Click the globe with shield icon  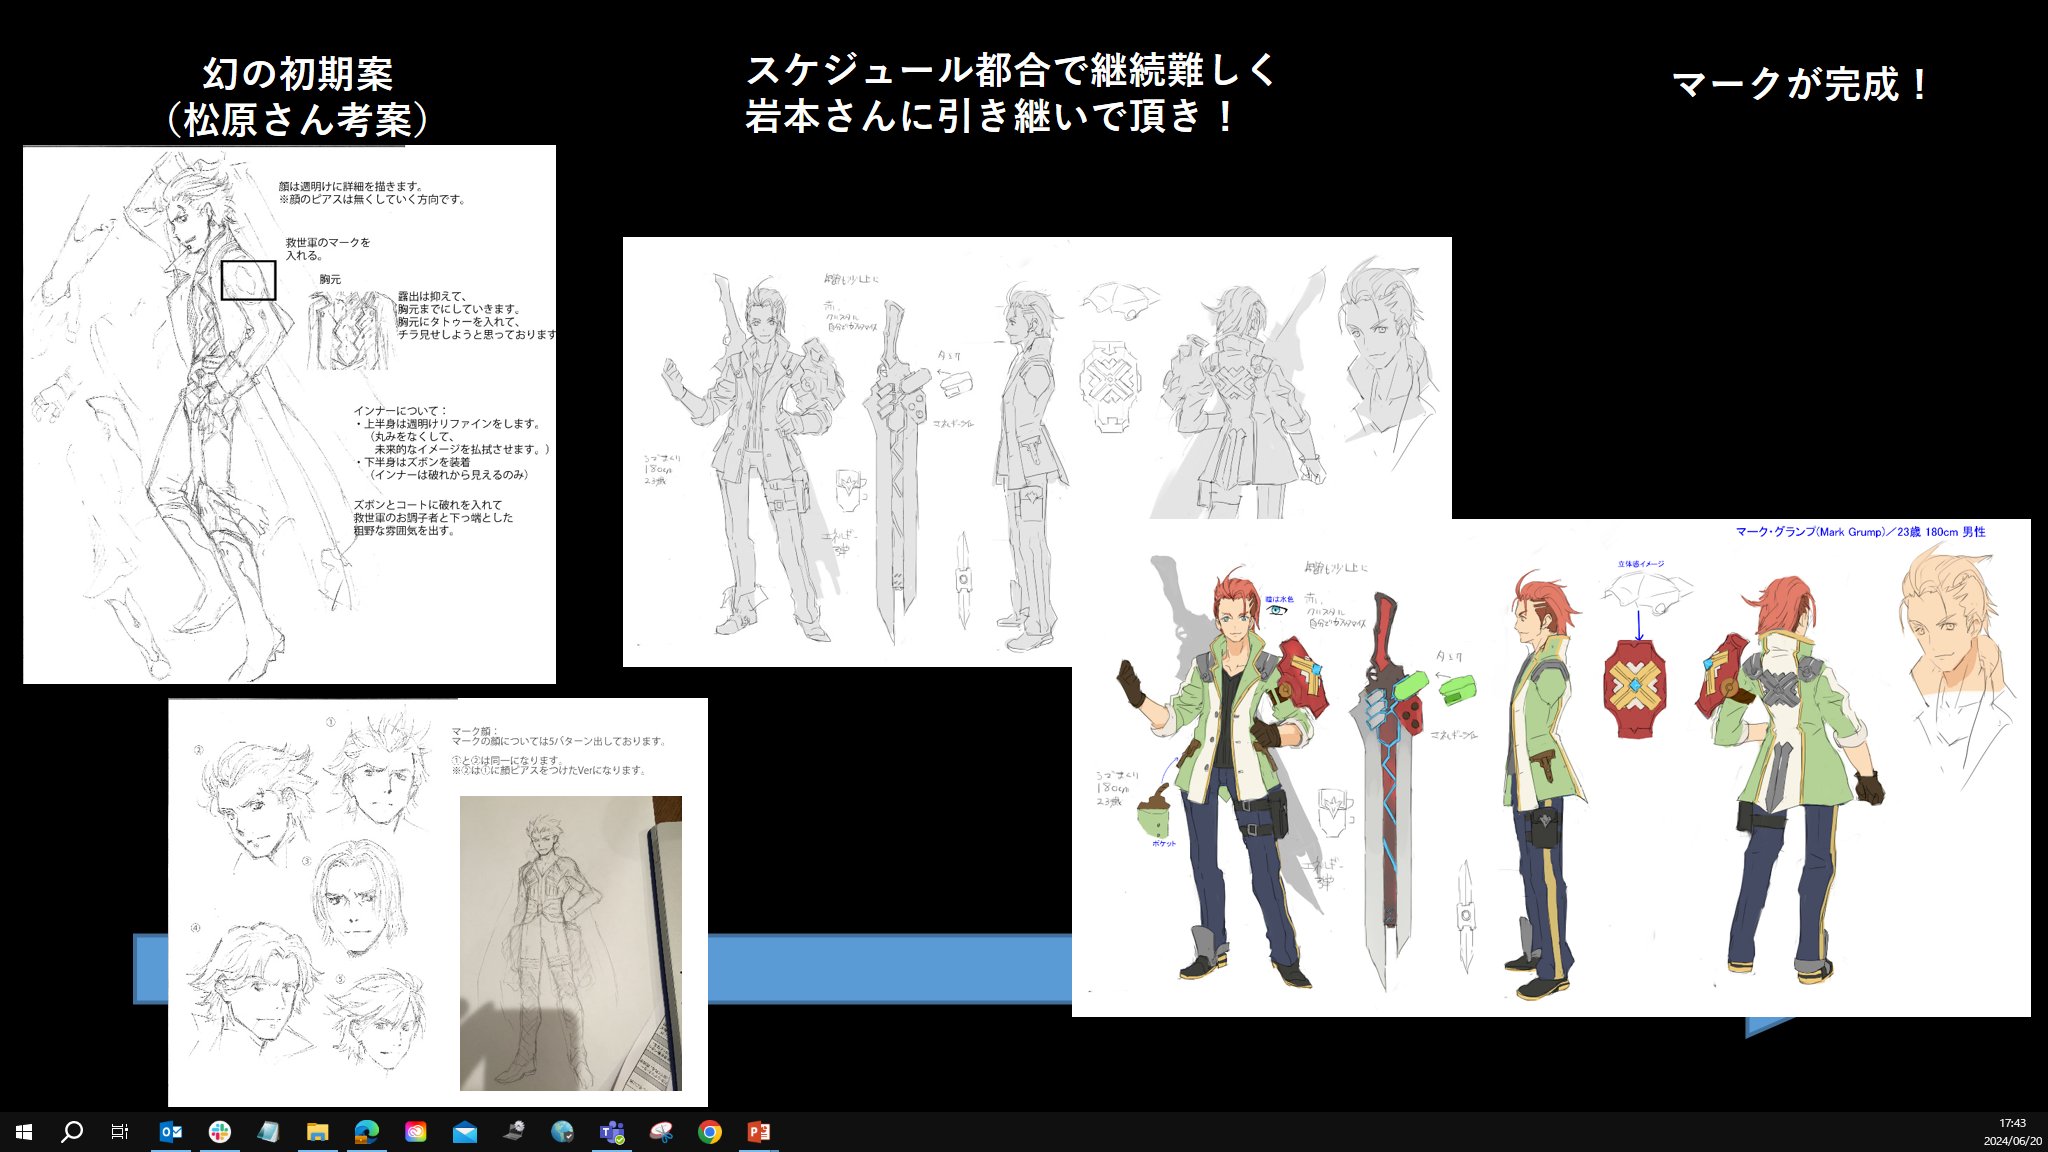pos(562,1132)
